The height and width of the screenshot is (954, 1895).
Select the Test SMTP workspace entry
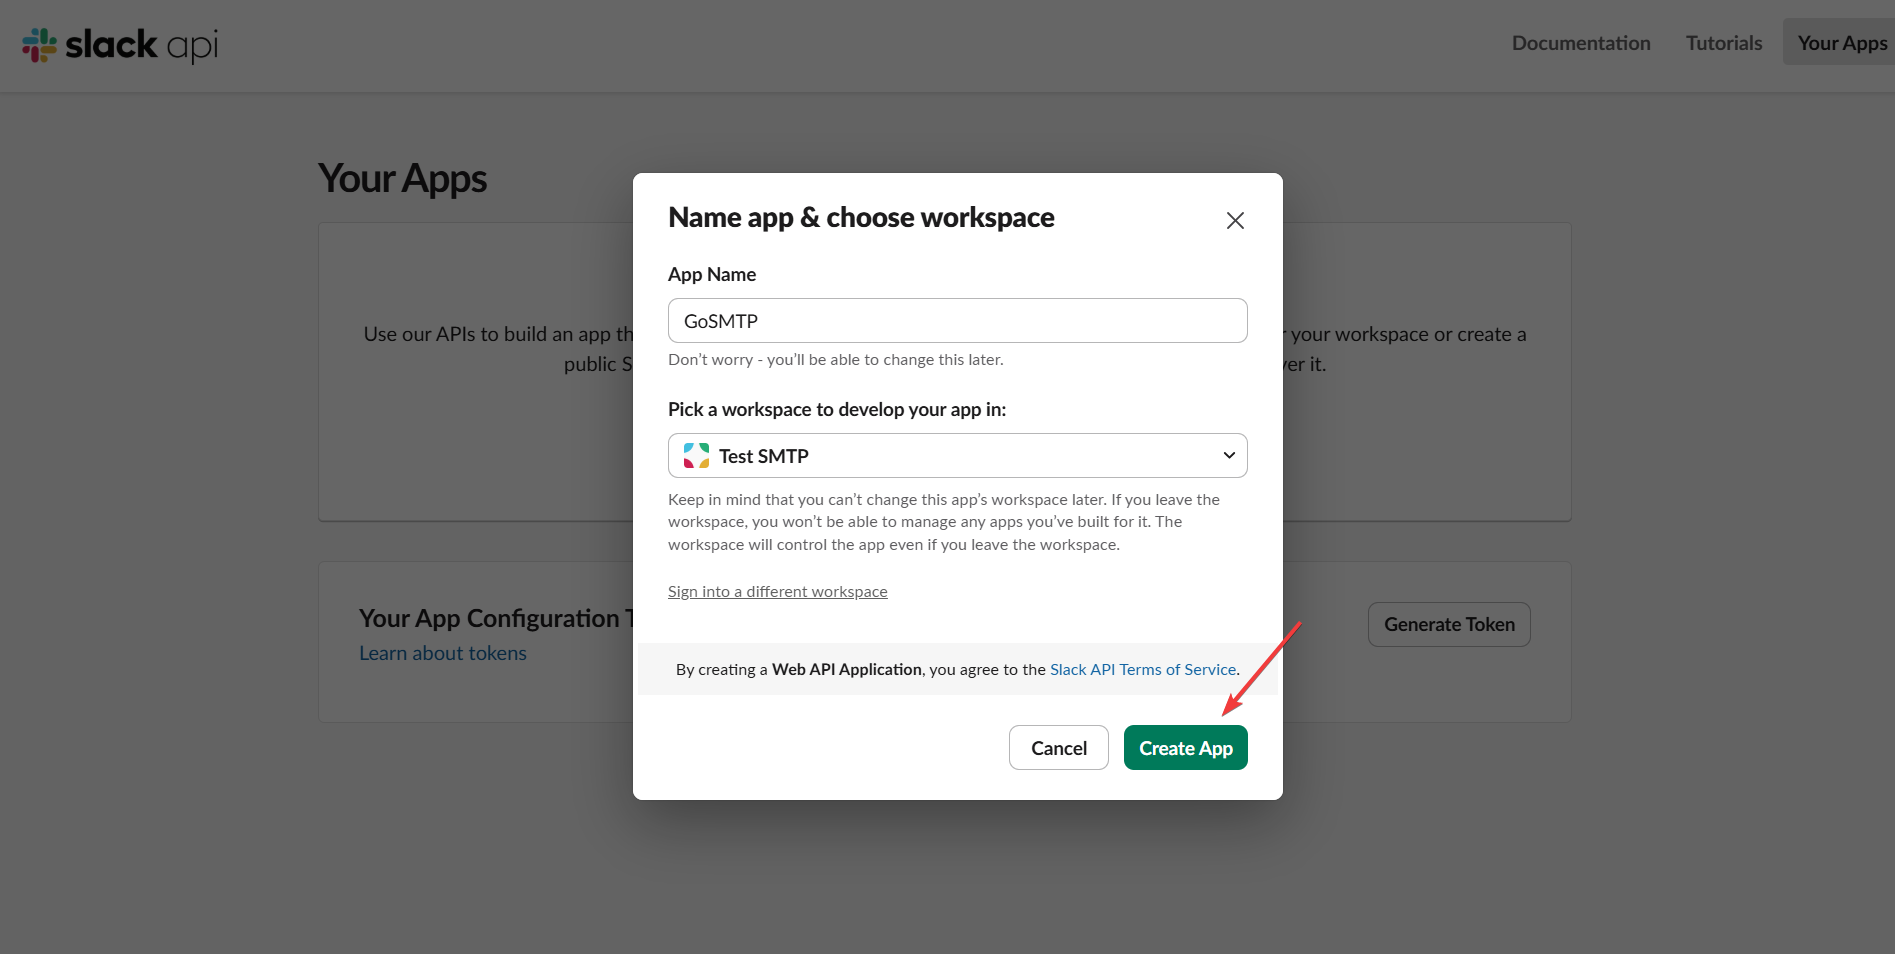click(x=763, y=455)
